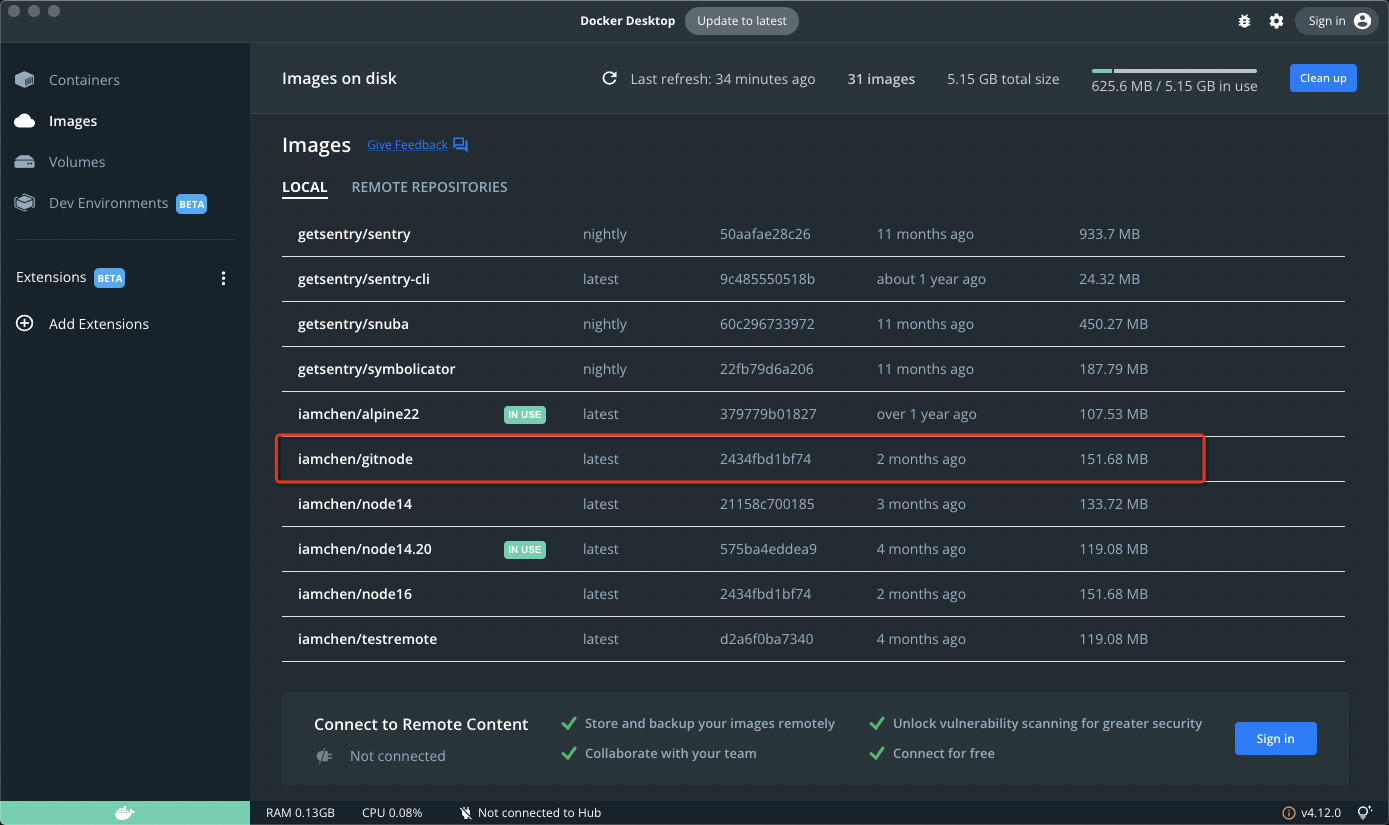Click the disk usage progress bar
Viewport: 1389px width, 825px height.
click(1174, 71)
